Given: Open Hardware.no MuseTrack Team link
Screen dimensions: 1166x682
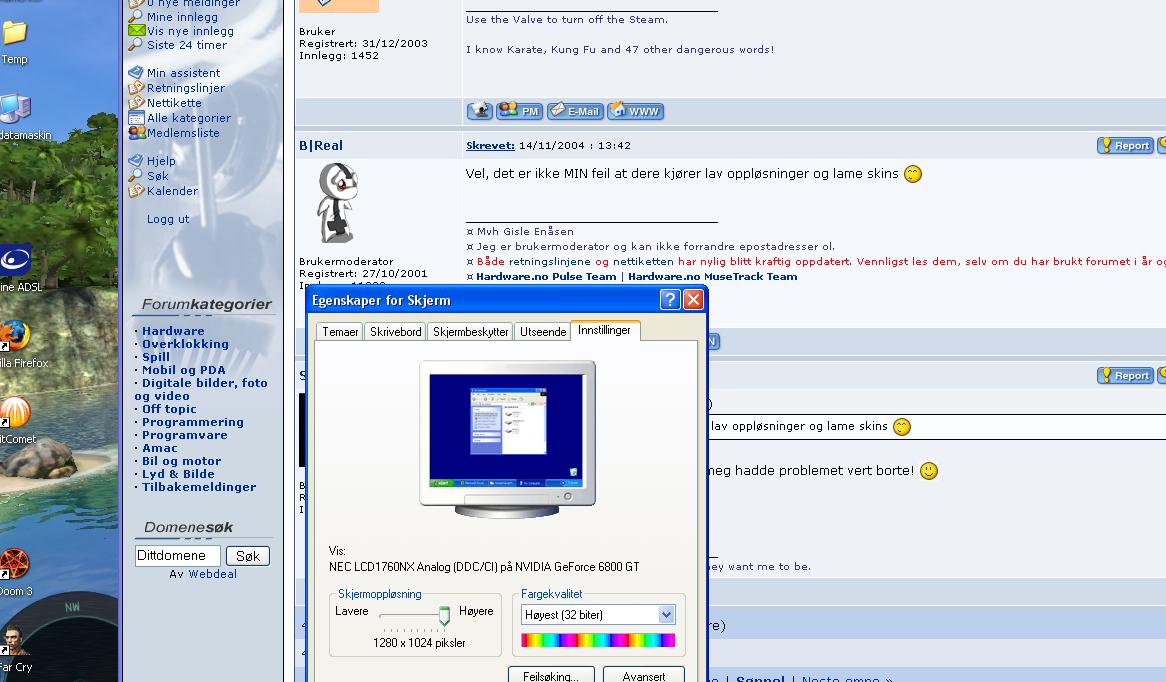Looking at the screenshot, I should point(712,277).
